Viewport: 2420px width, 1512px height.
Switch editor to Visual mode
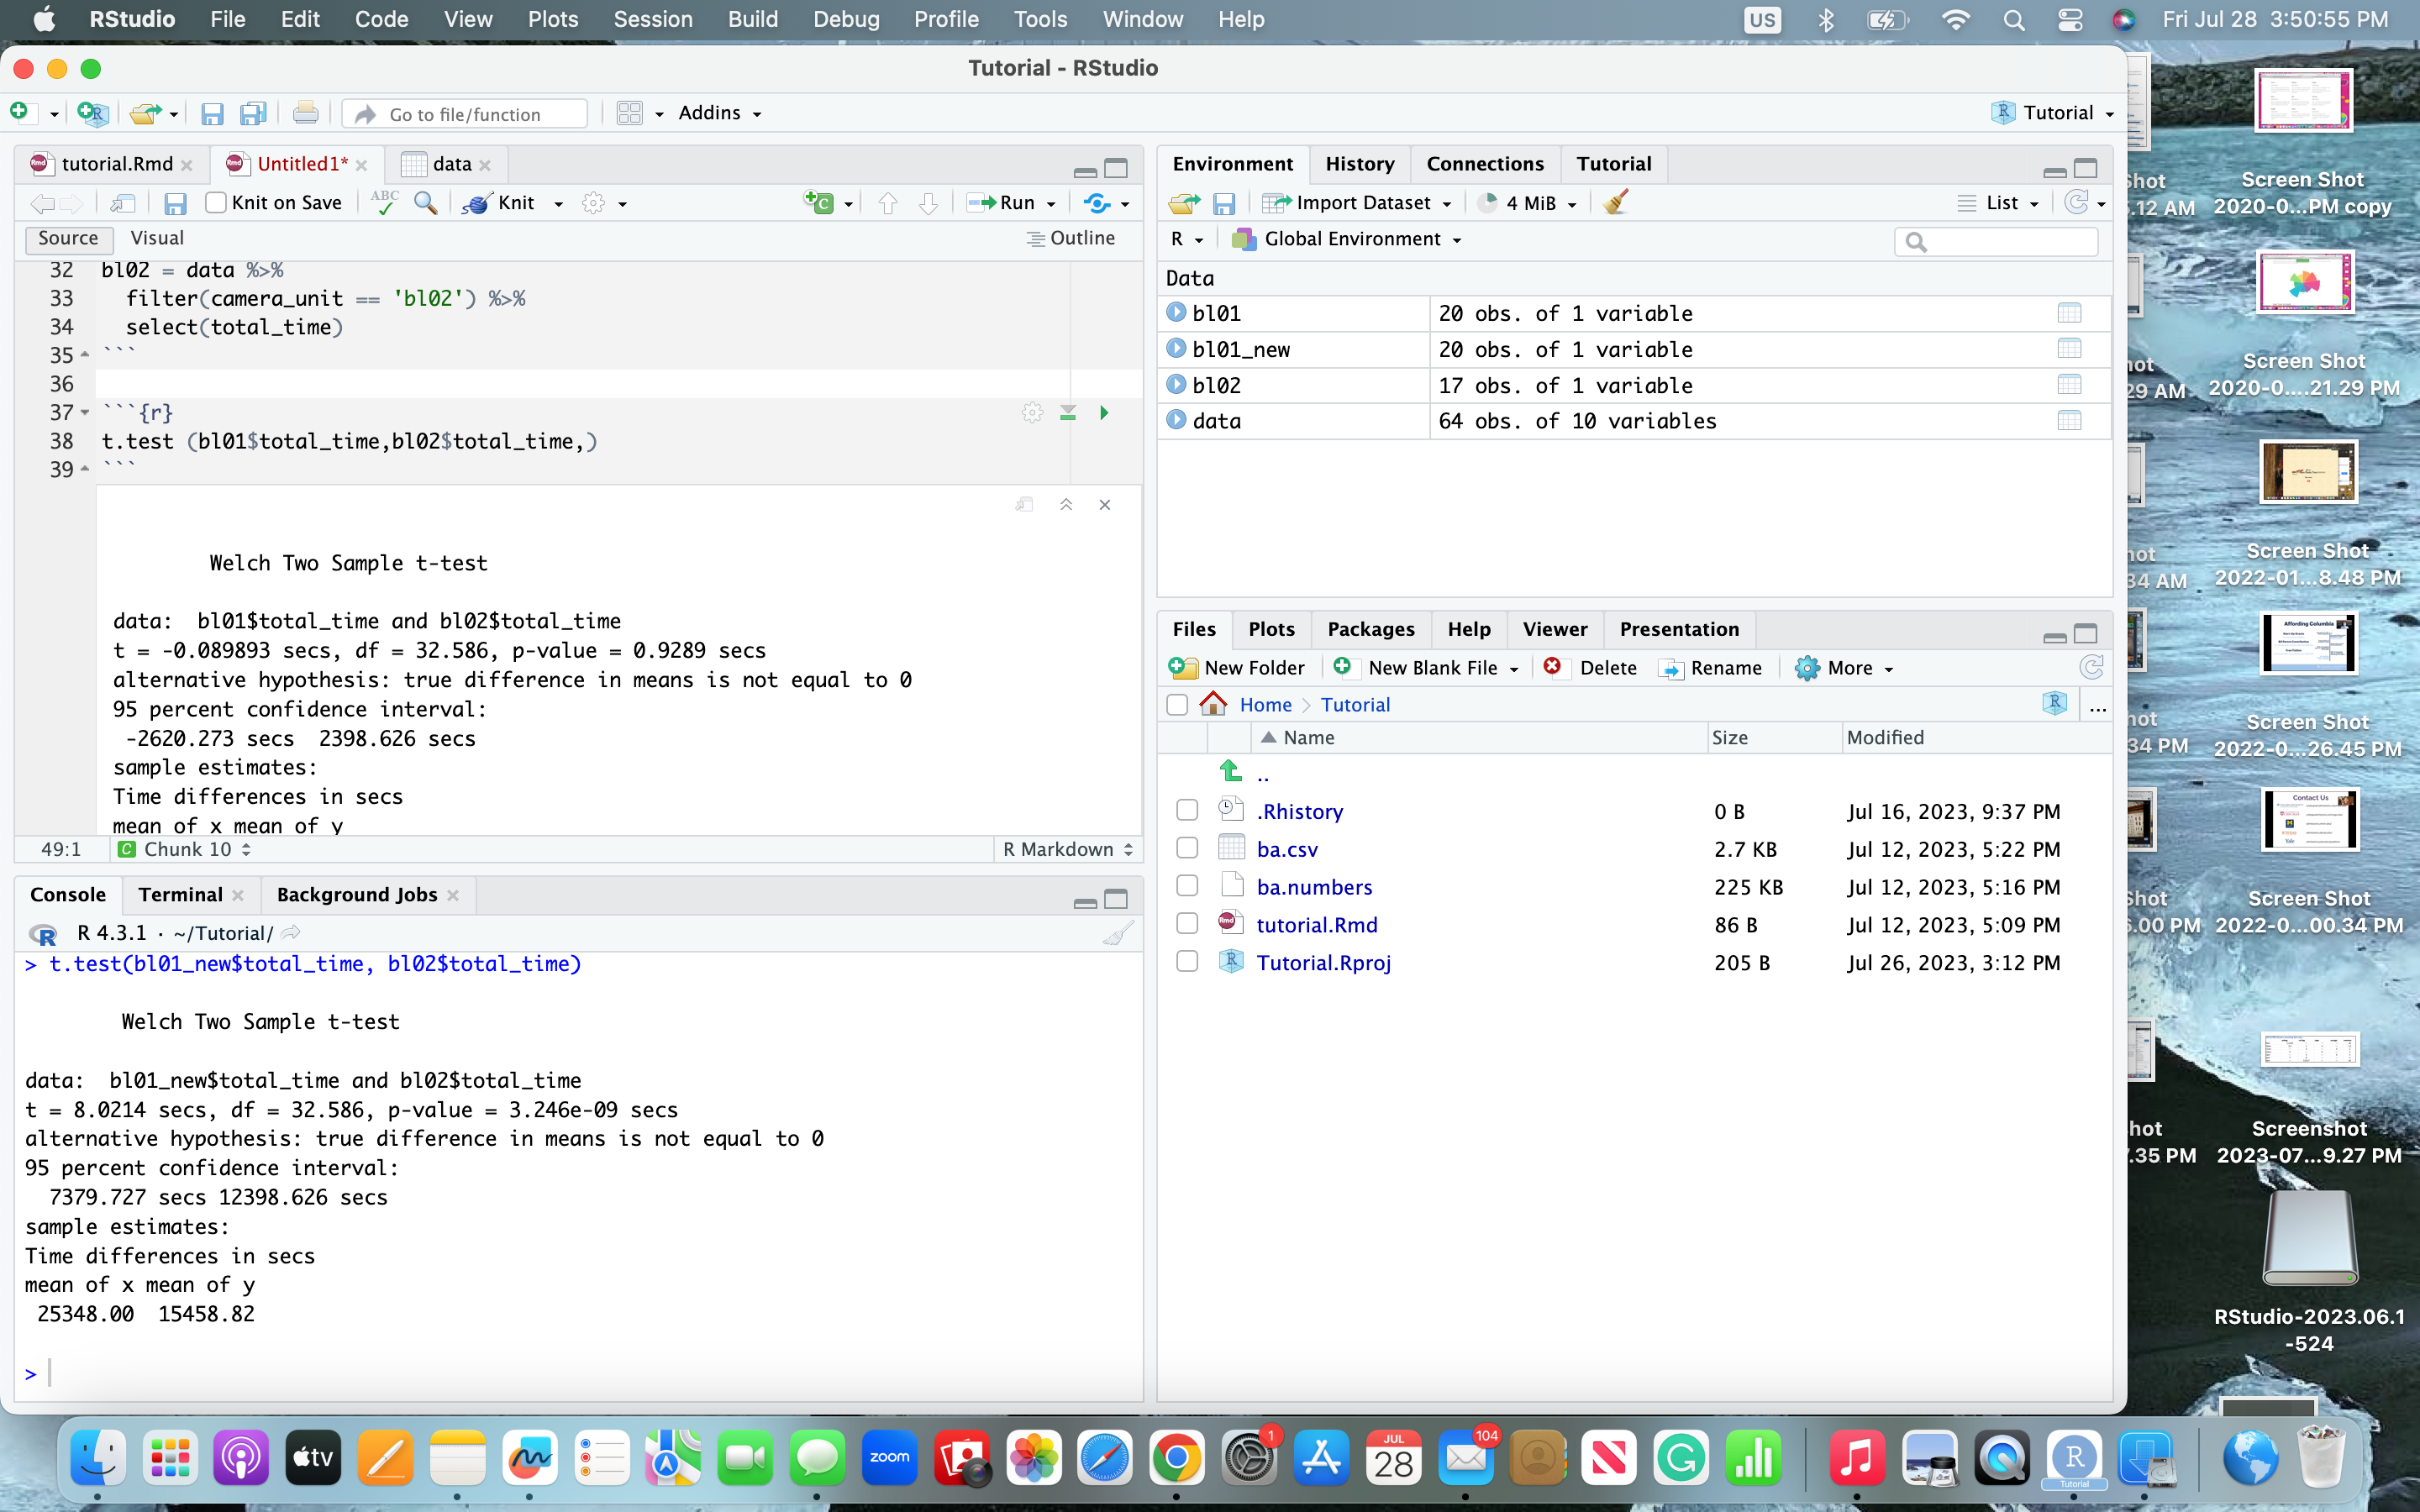coord(157,238)
